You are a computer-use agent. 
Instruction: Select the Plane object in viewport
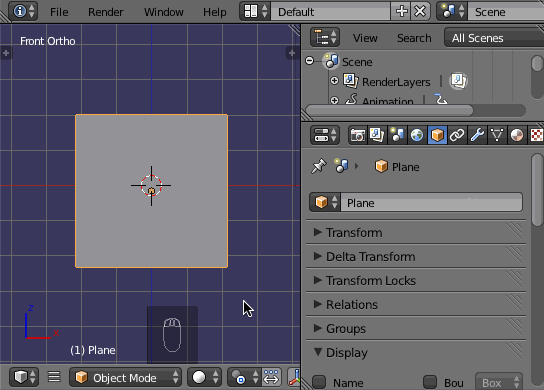[152, 191]
